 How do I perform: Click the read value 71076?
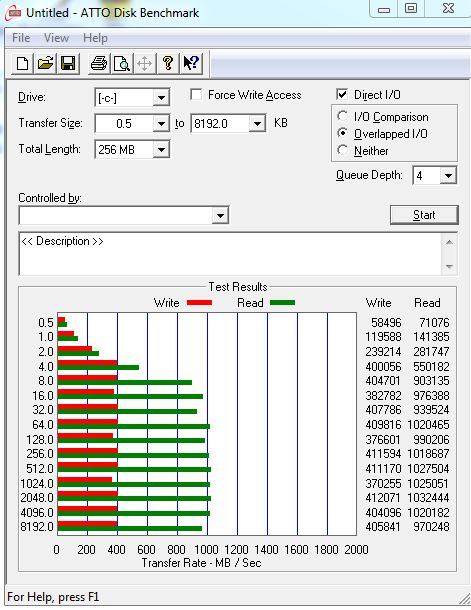coord(434,323)
